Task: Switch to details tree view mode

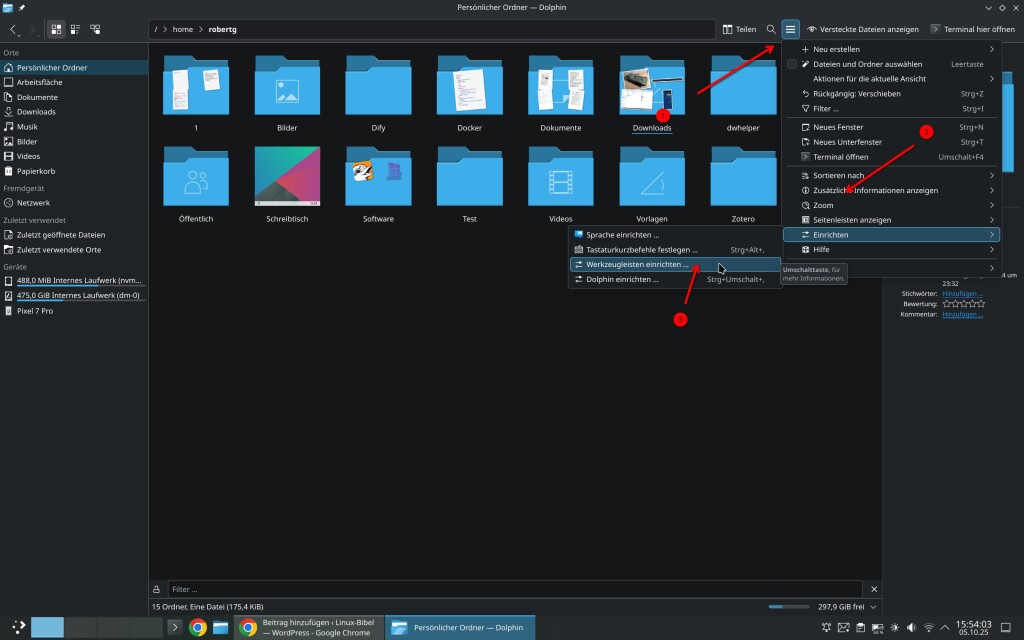Action: [96, 30]
